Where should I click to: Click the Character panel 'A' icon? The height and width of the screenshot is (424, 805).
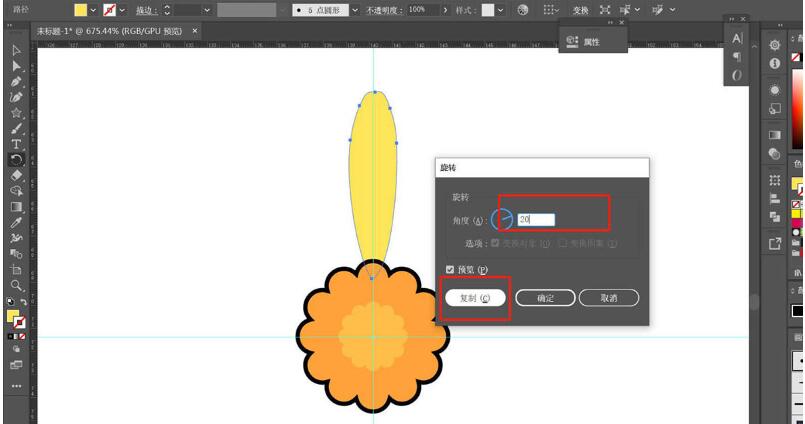tap(737, 37)
